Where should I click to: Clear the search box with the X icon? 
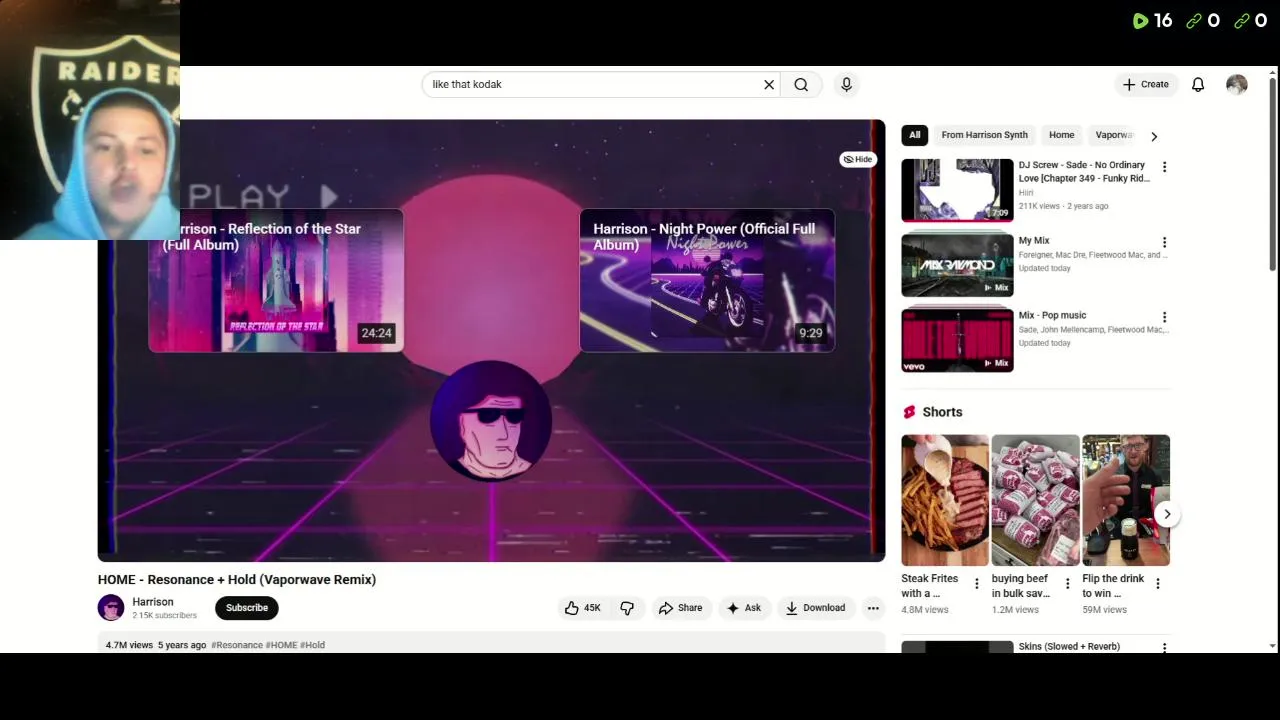click(x=769, y=85)
